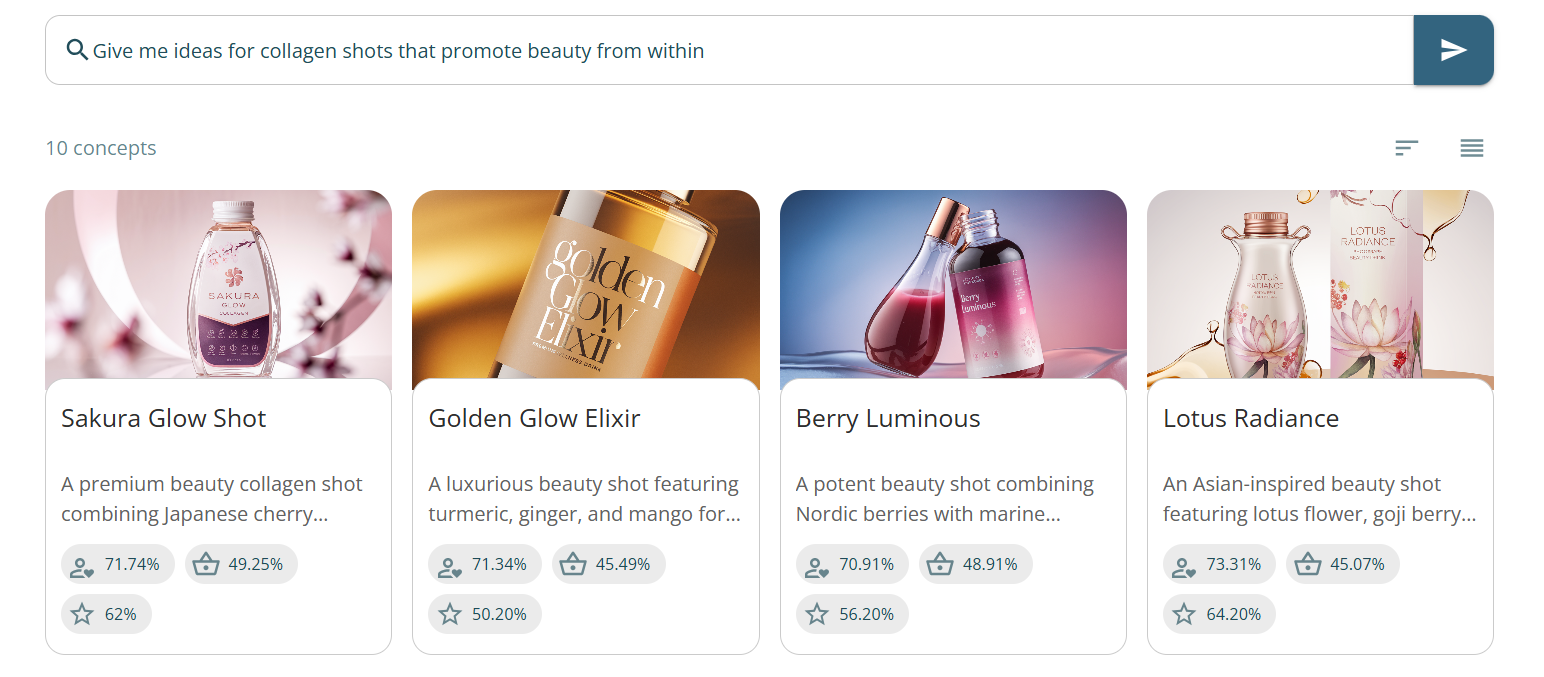Click Sakura Glow Shot's 49.25% basket icon
Screen dimensions: 1544x677
tap(206, 565)
